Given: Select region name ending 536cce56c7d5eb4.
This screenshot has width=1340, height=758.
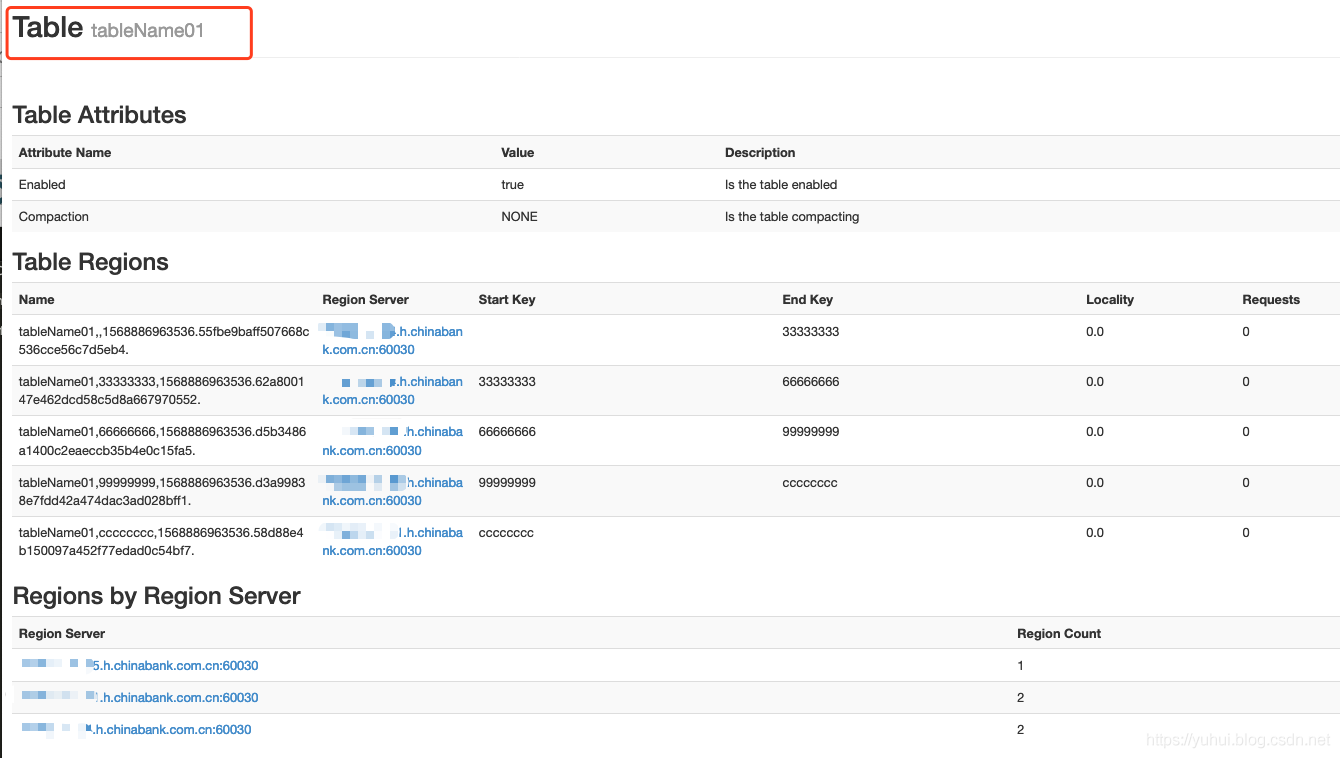Looking at the screenshot, I should point(164,341).
